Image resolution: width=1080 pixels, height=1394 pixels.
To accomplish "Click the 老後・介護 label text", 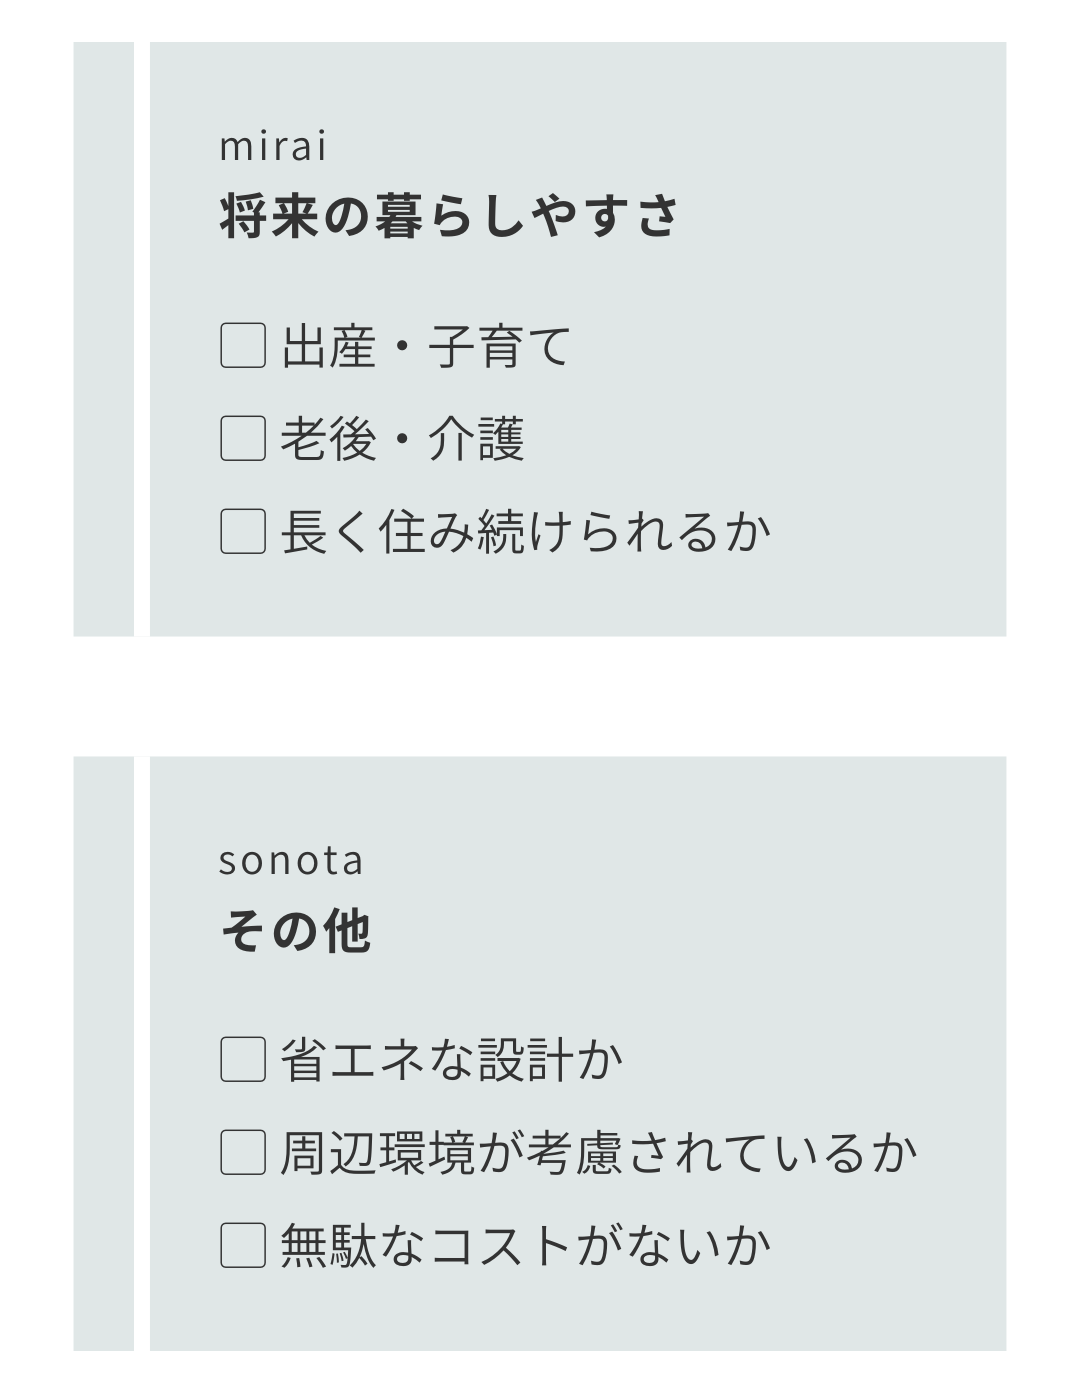I will click(402, 438).
